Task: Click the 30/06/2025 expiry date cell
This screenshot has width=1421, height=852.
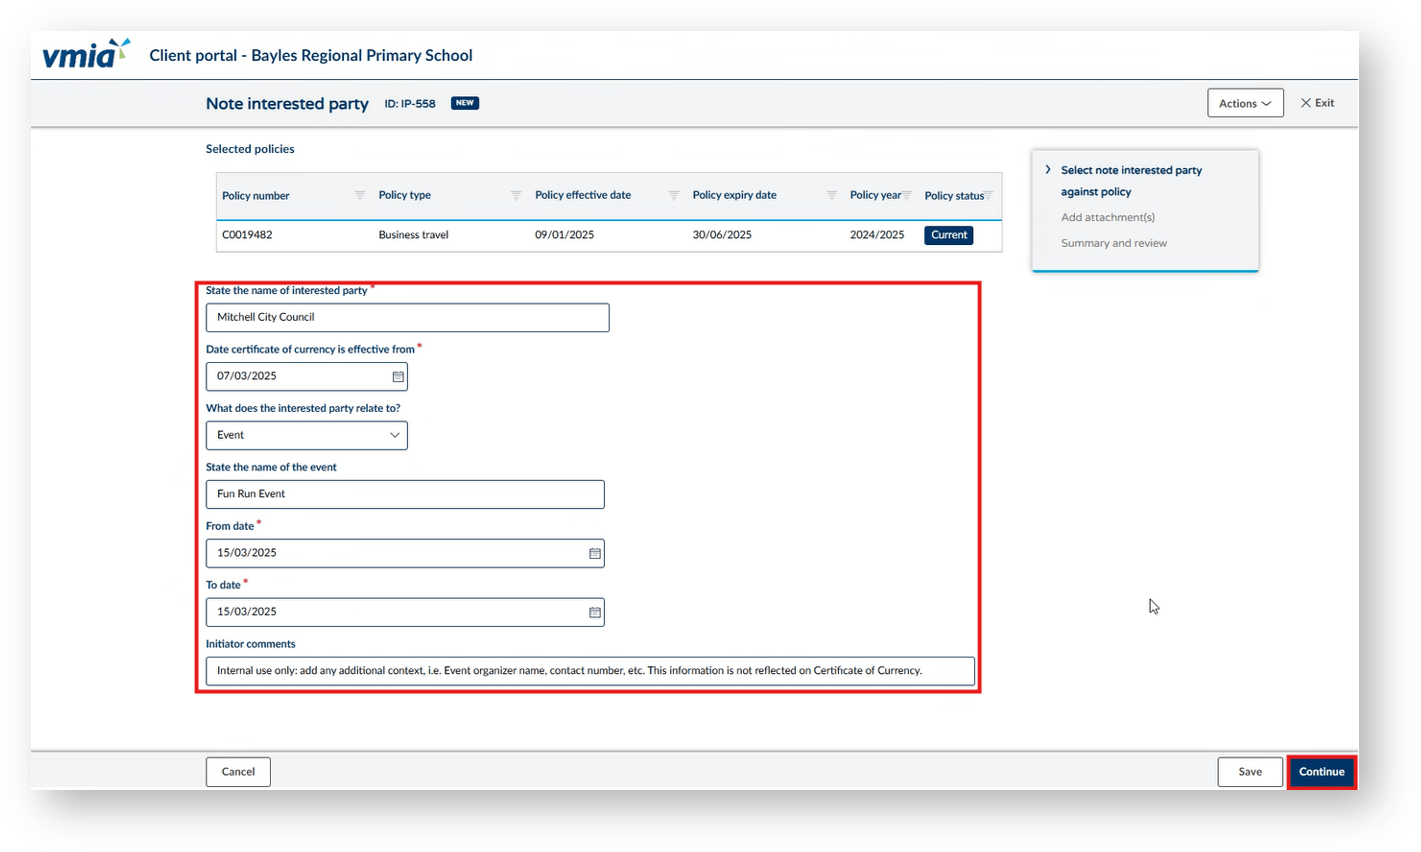Action: [x=722, y=236]
